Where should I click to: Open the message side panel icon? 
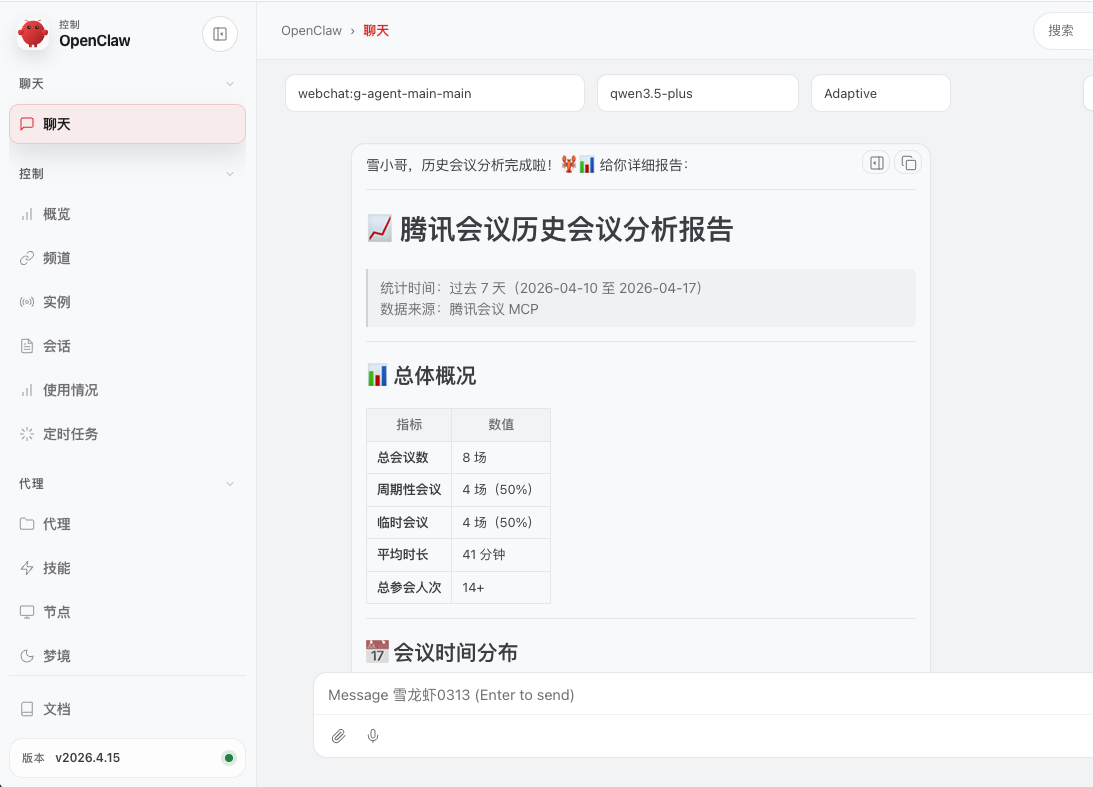pyautogui.click(x=877, y=163)
